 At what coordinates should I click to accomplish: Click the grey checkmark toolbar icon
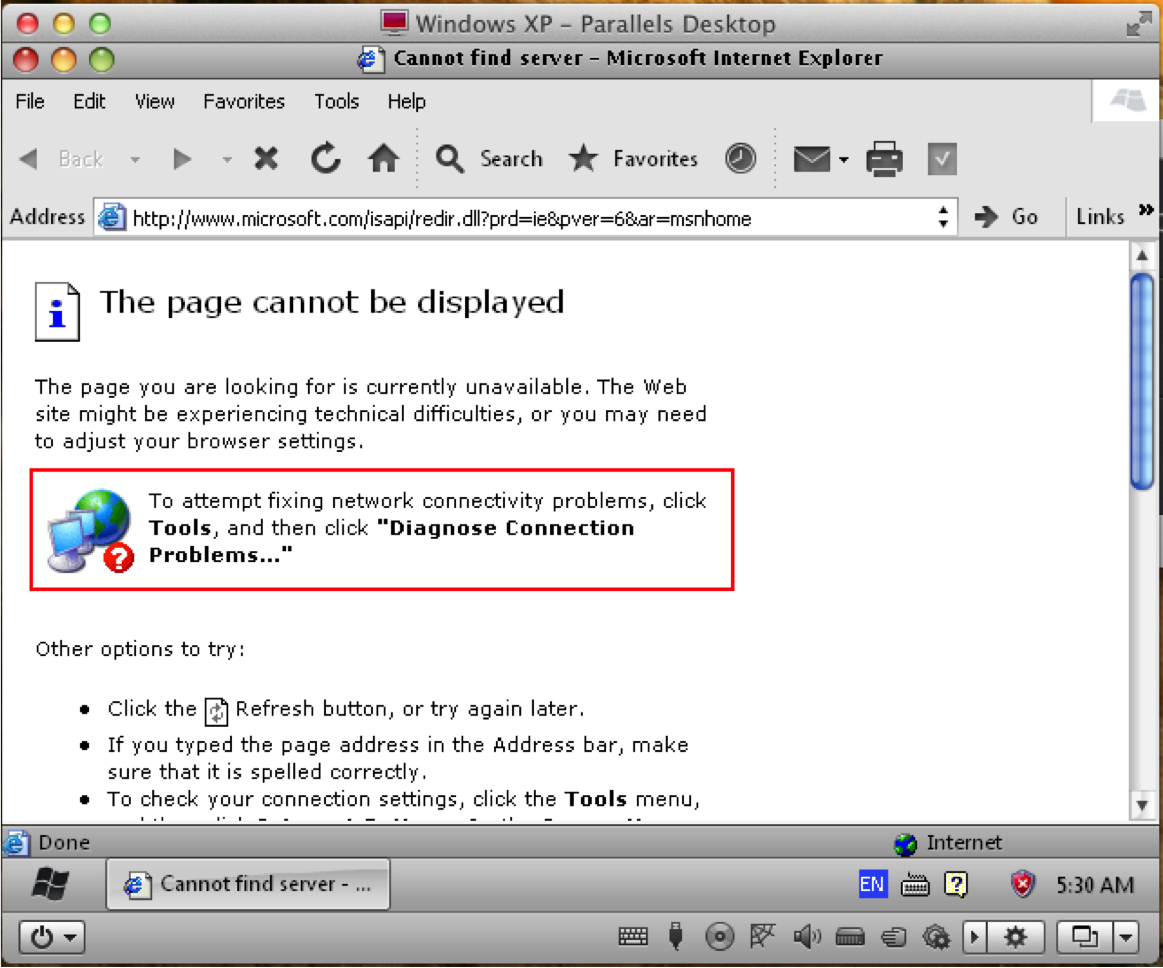tap(941, 159)
